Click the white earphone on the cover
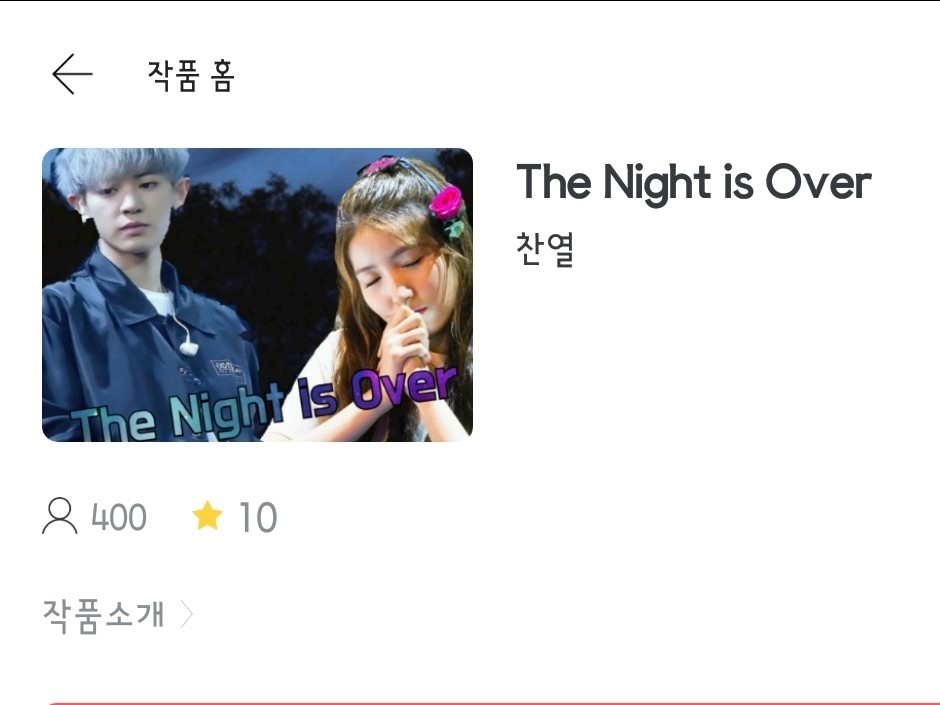 pyautogui.click(x=188, y=347)
